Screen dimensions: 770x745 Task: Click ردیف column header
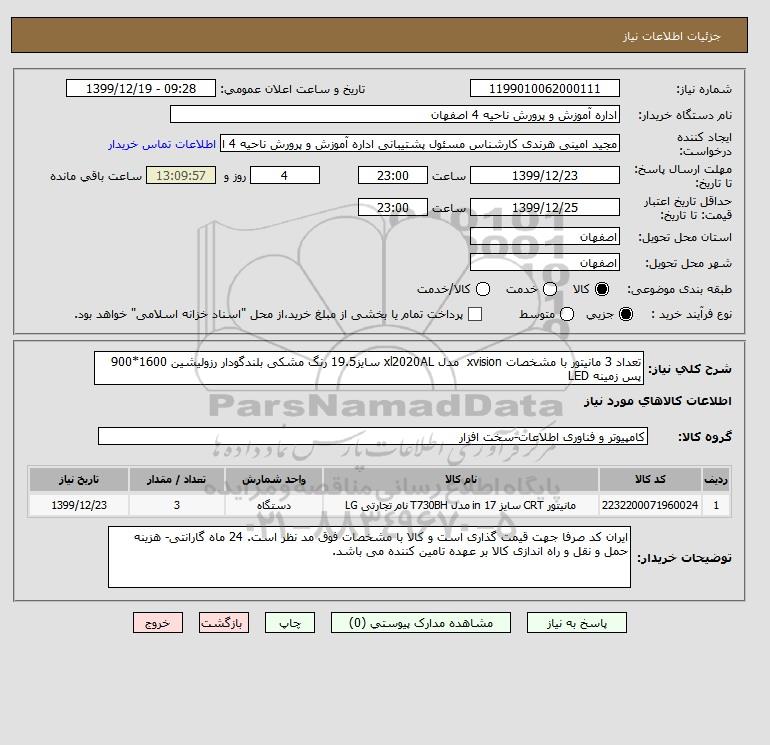tap(716, 479)
